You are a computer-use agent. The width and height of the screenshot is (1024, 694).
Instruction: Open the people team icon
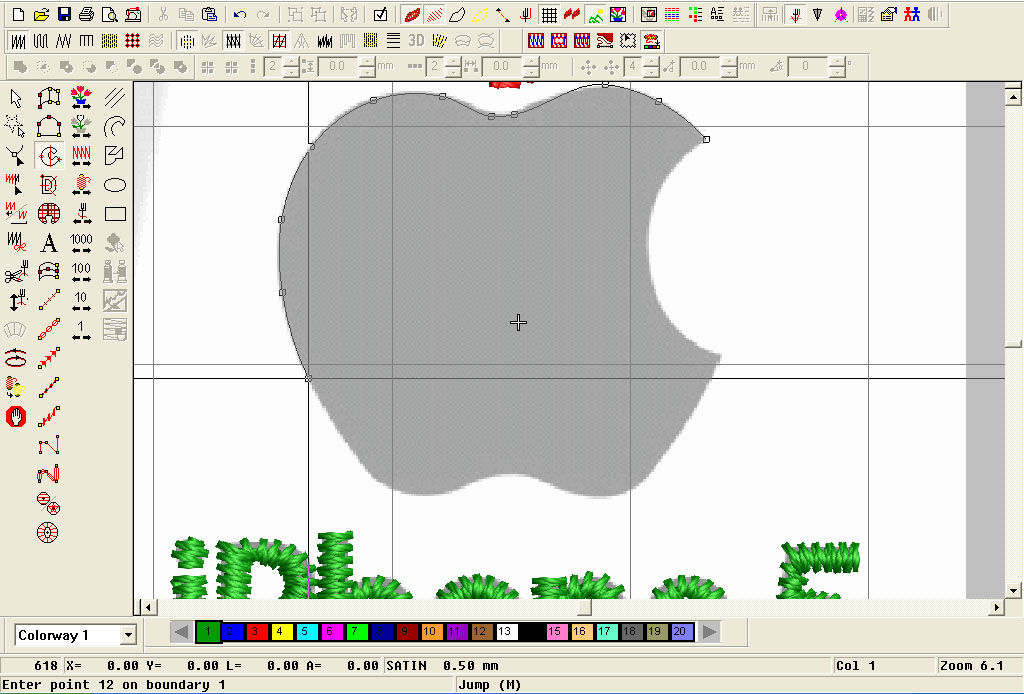click(x=912, y=14)
